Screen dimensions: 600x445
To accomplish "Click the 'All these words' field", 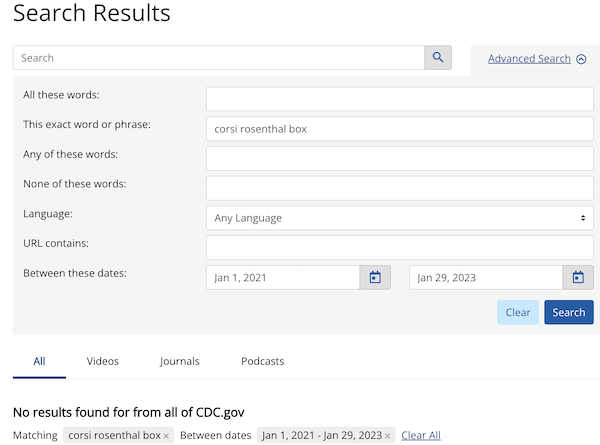I will 400,99.
